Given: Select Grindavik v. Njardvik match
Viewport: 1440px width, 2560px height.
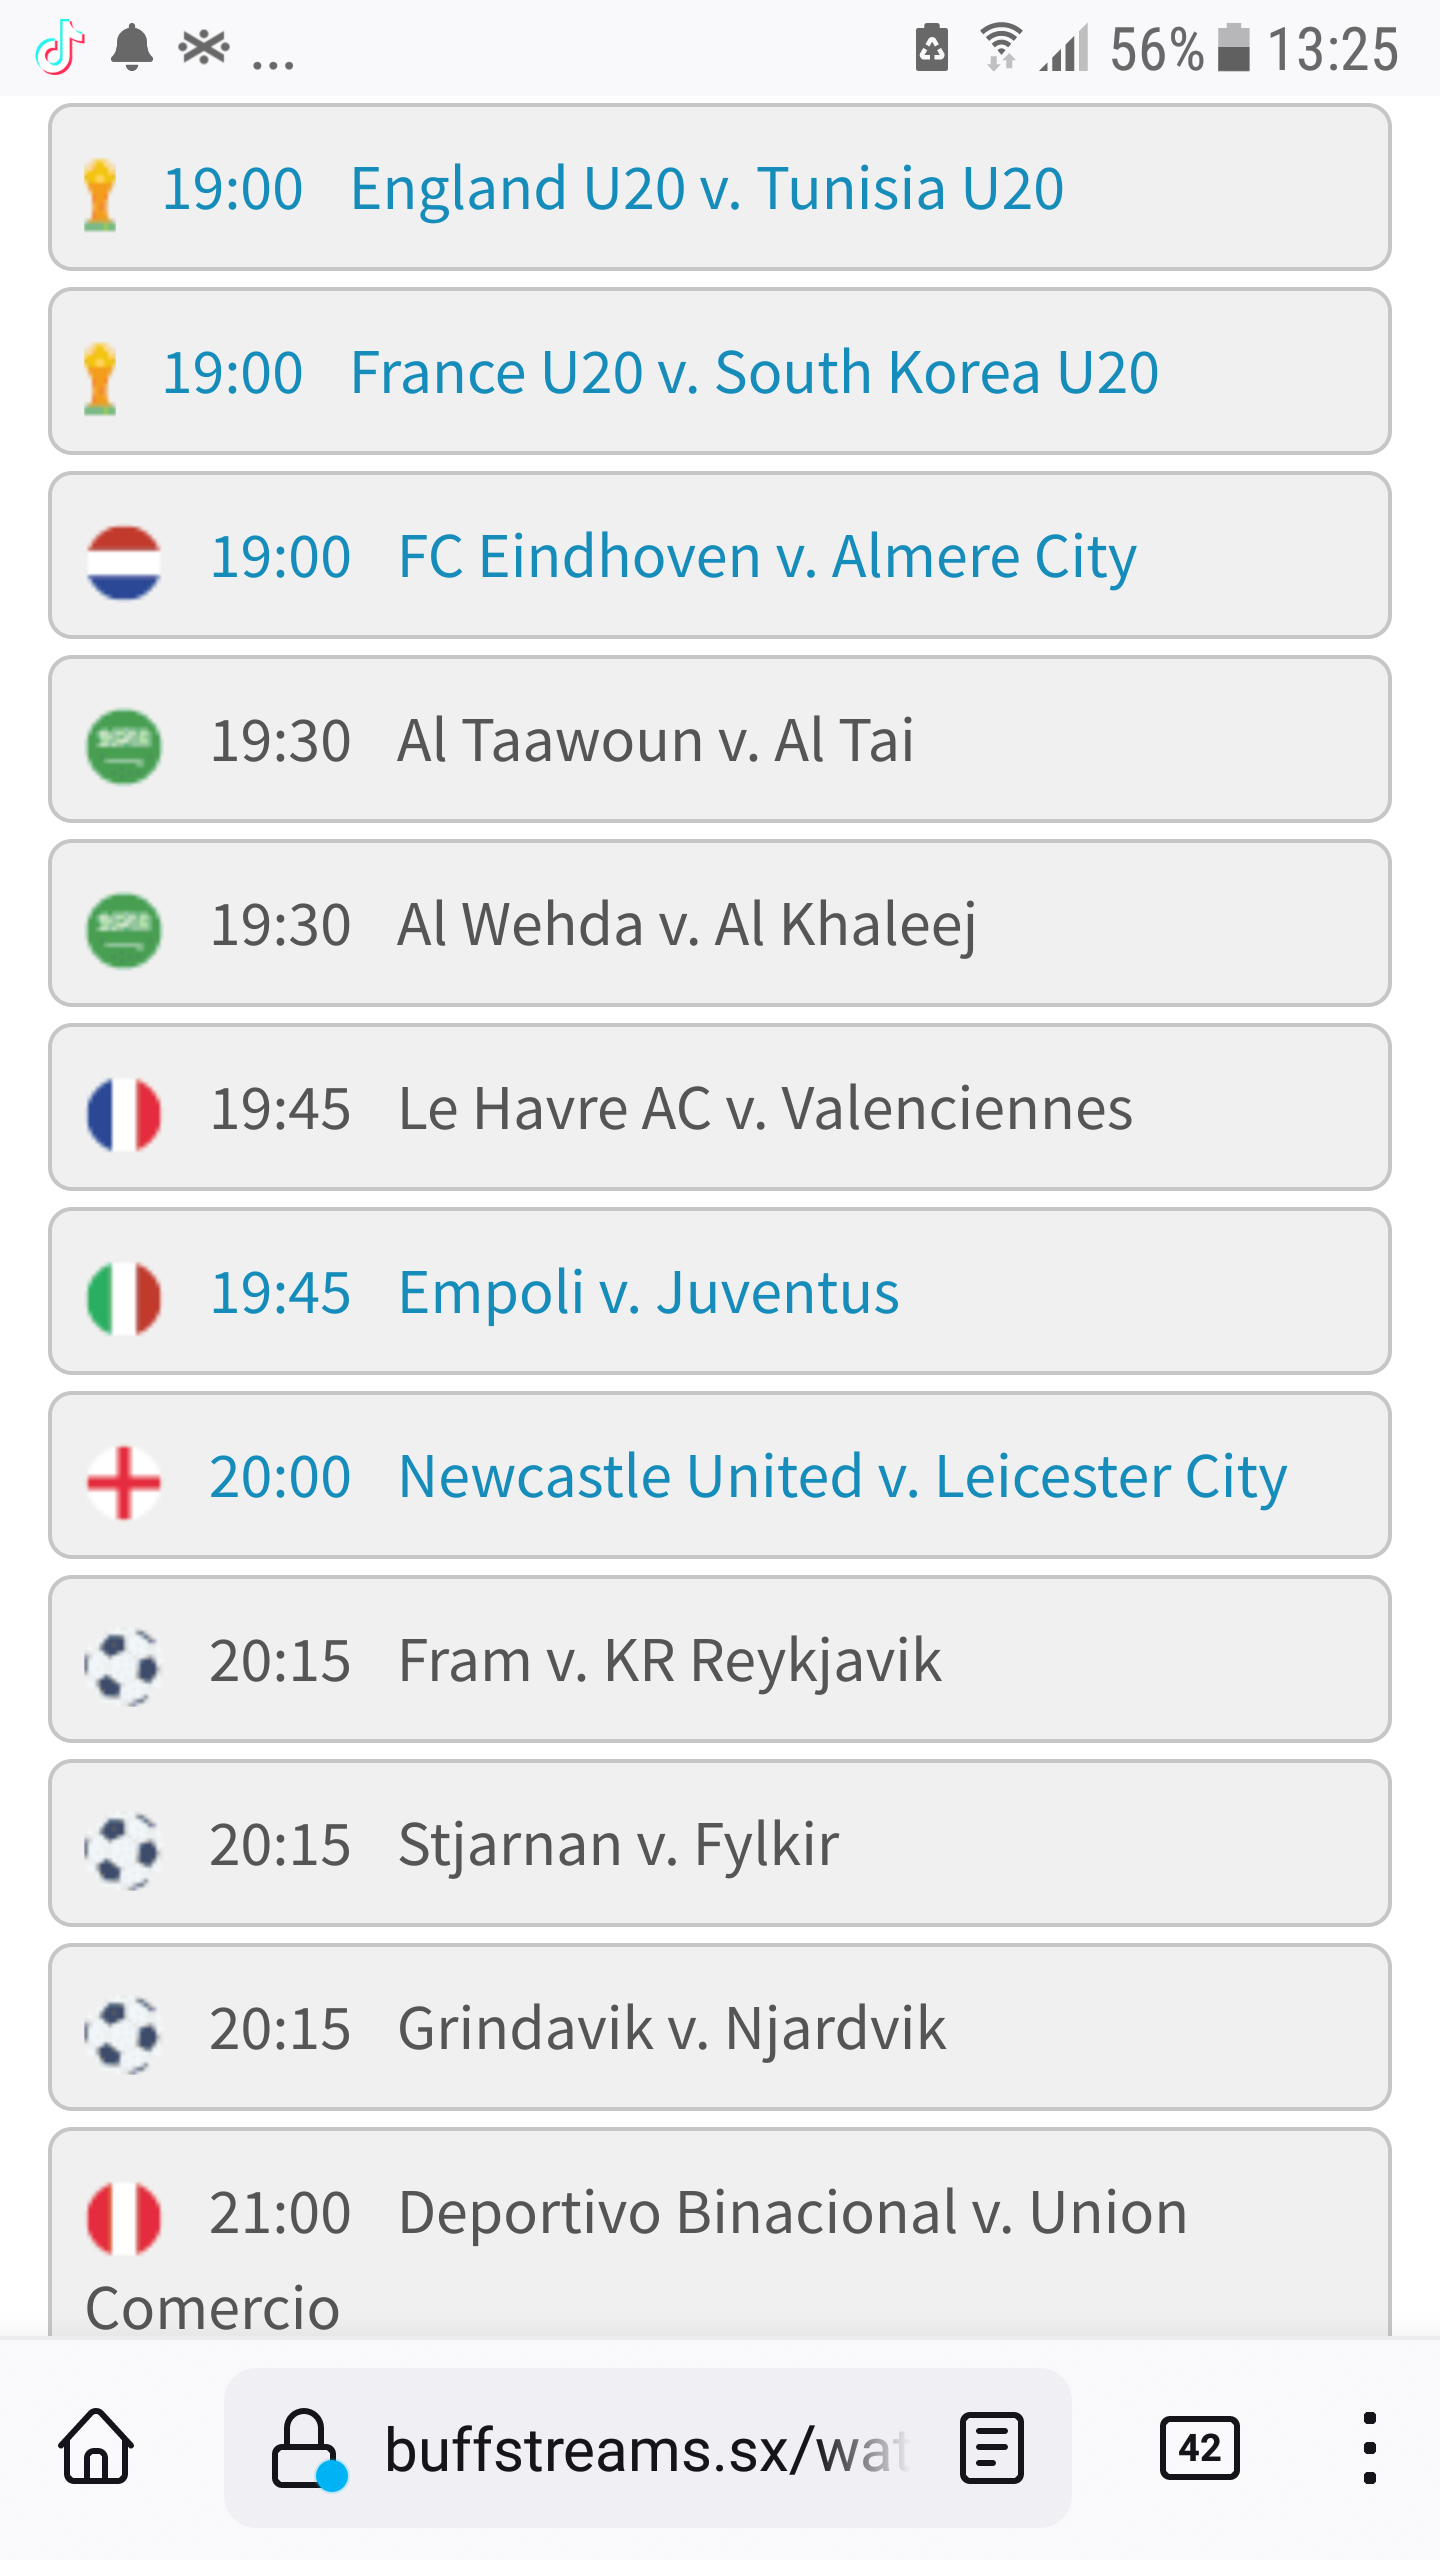Looking at the screenshot, I should (x=719, y=2027).
